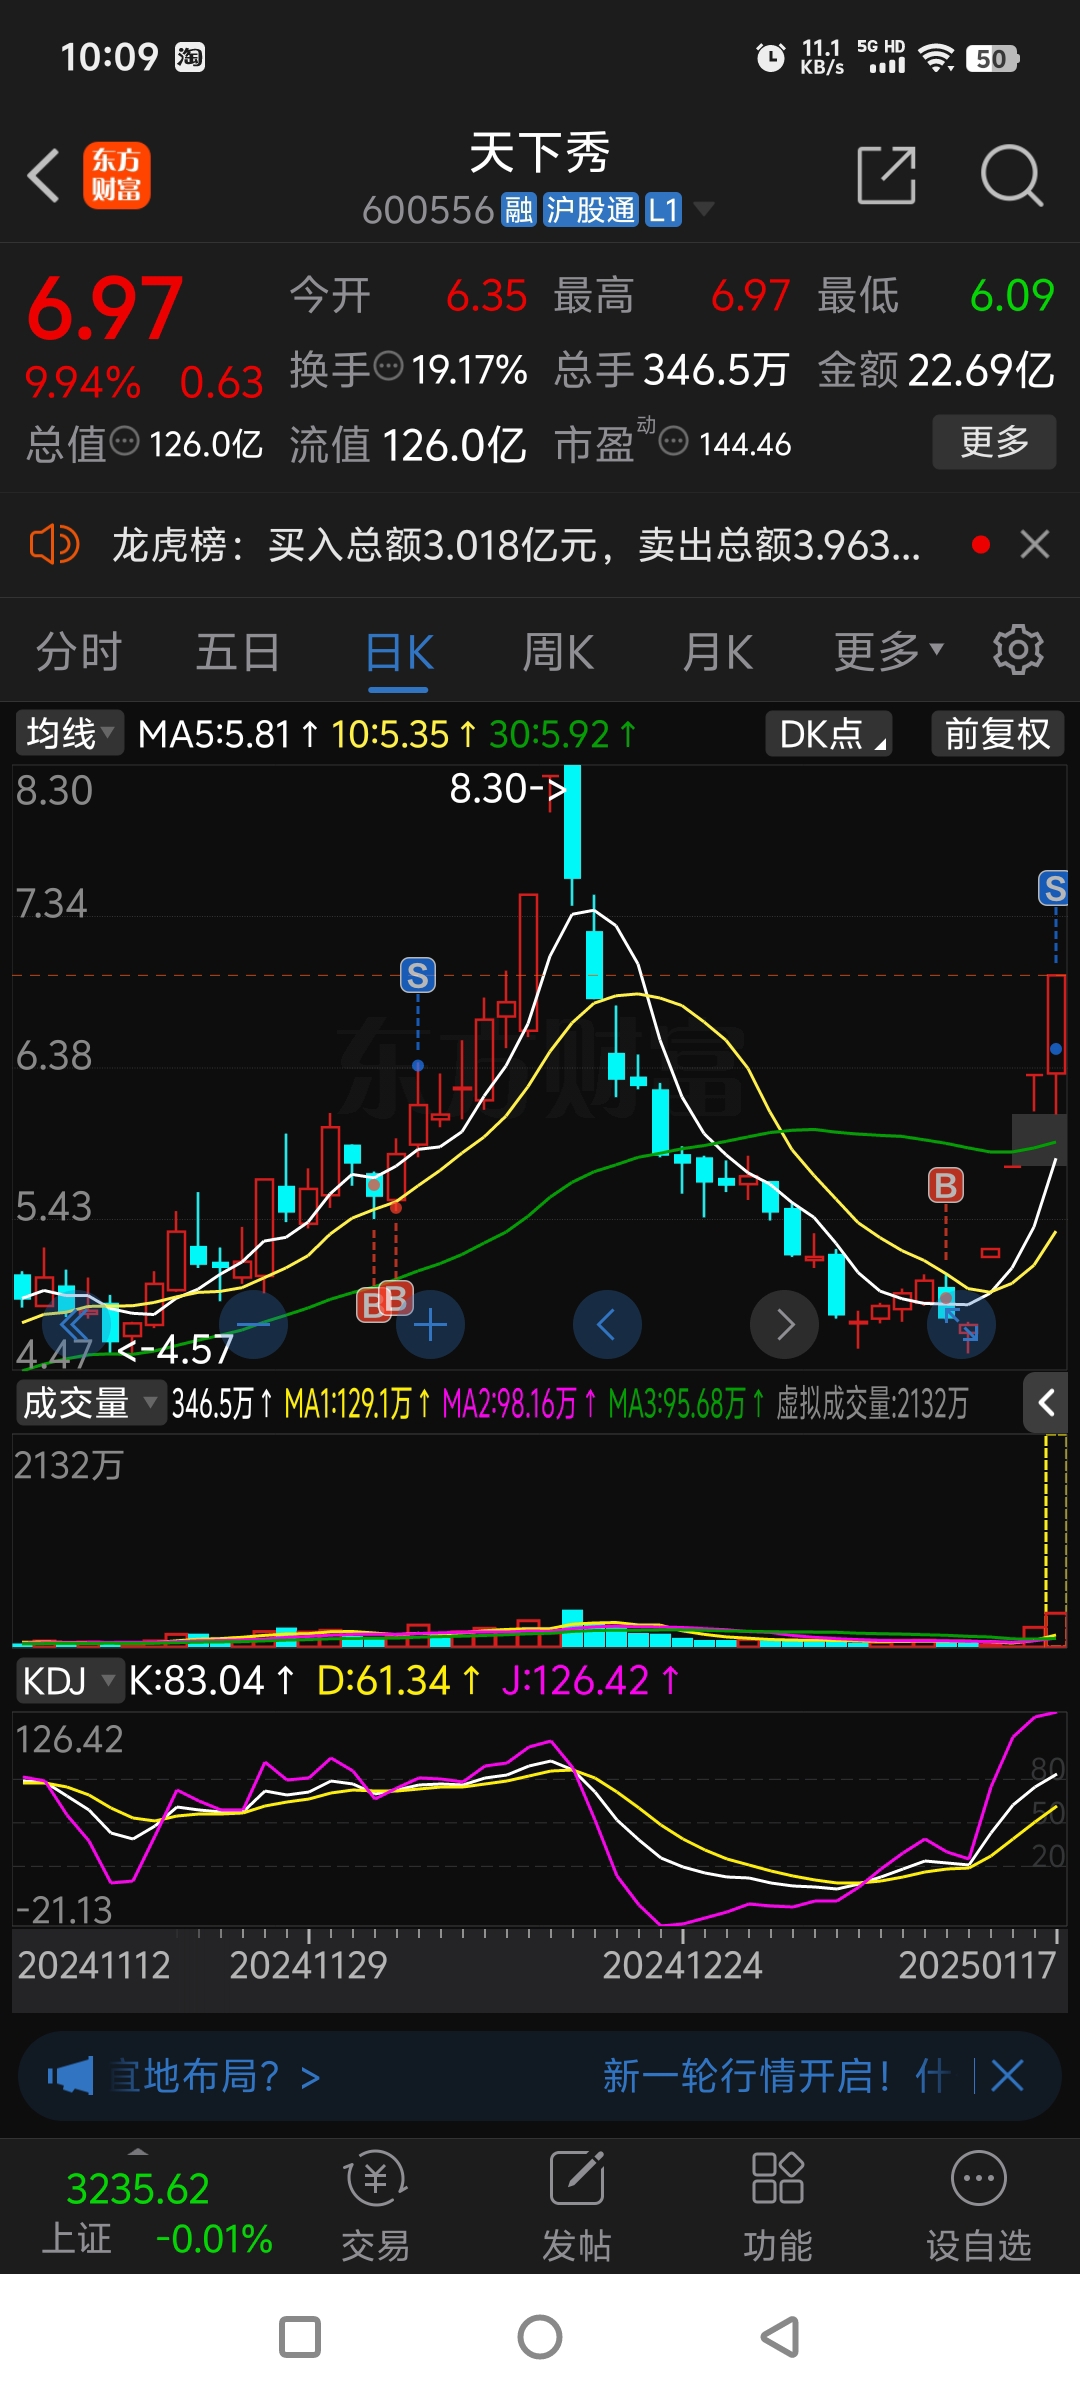Tap 设自选 add to watchlist
This screenshot has width=1080, height=2400.
[x=978, y=2207]
